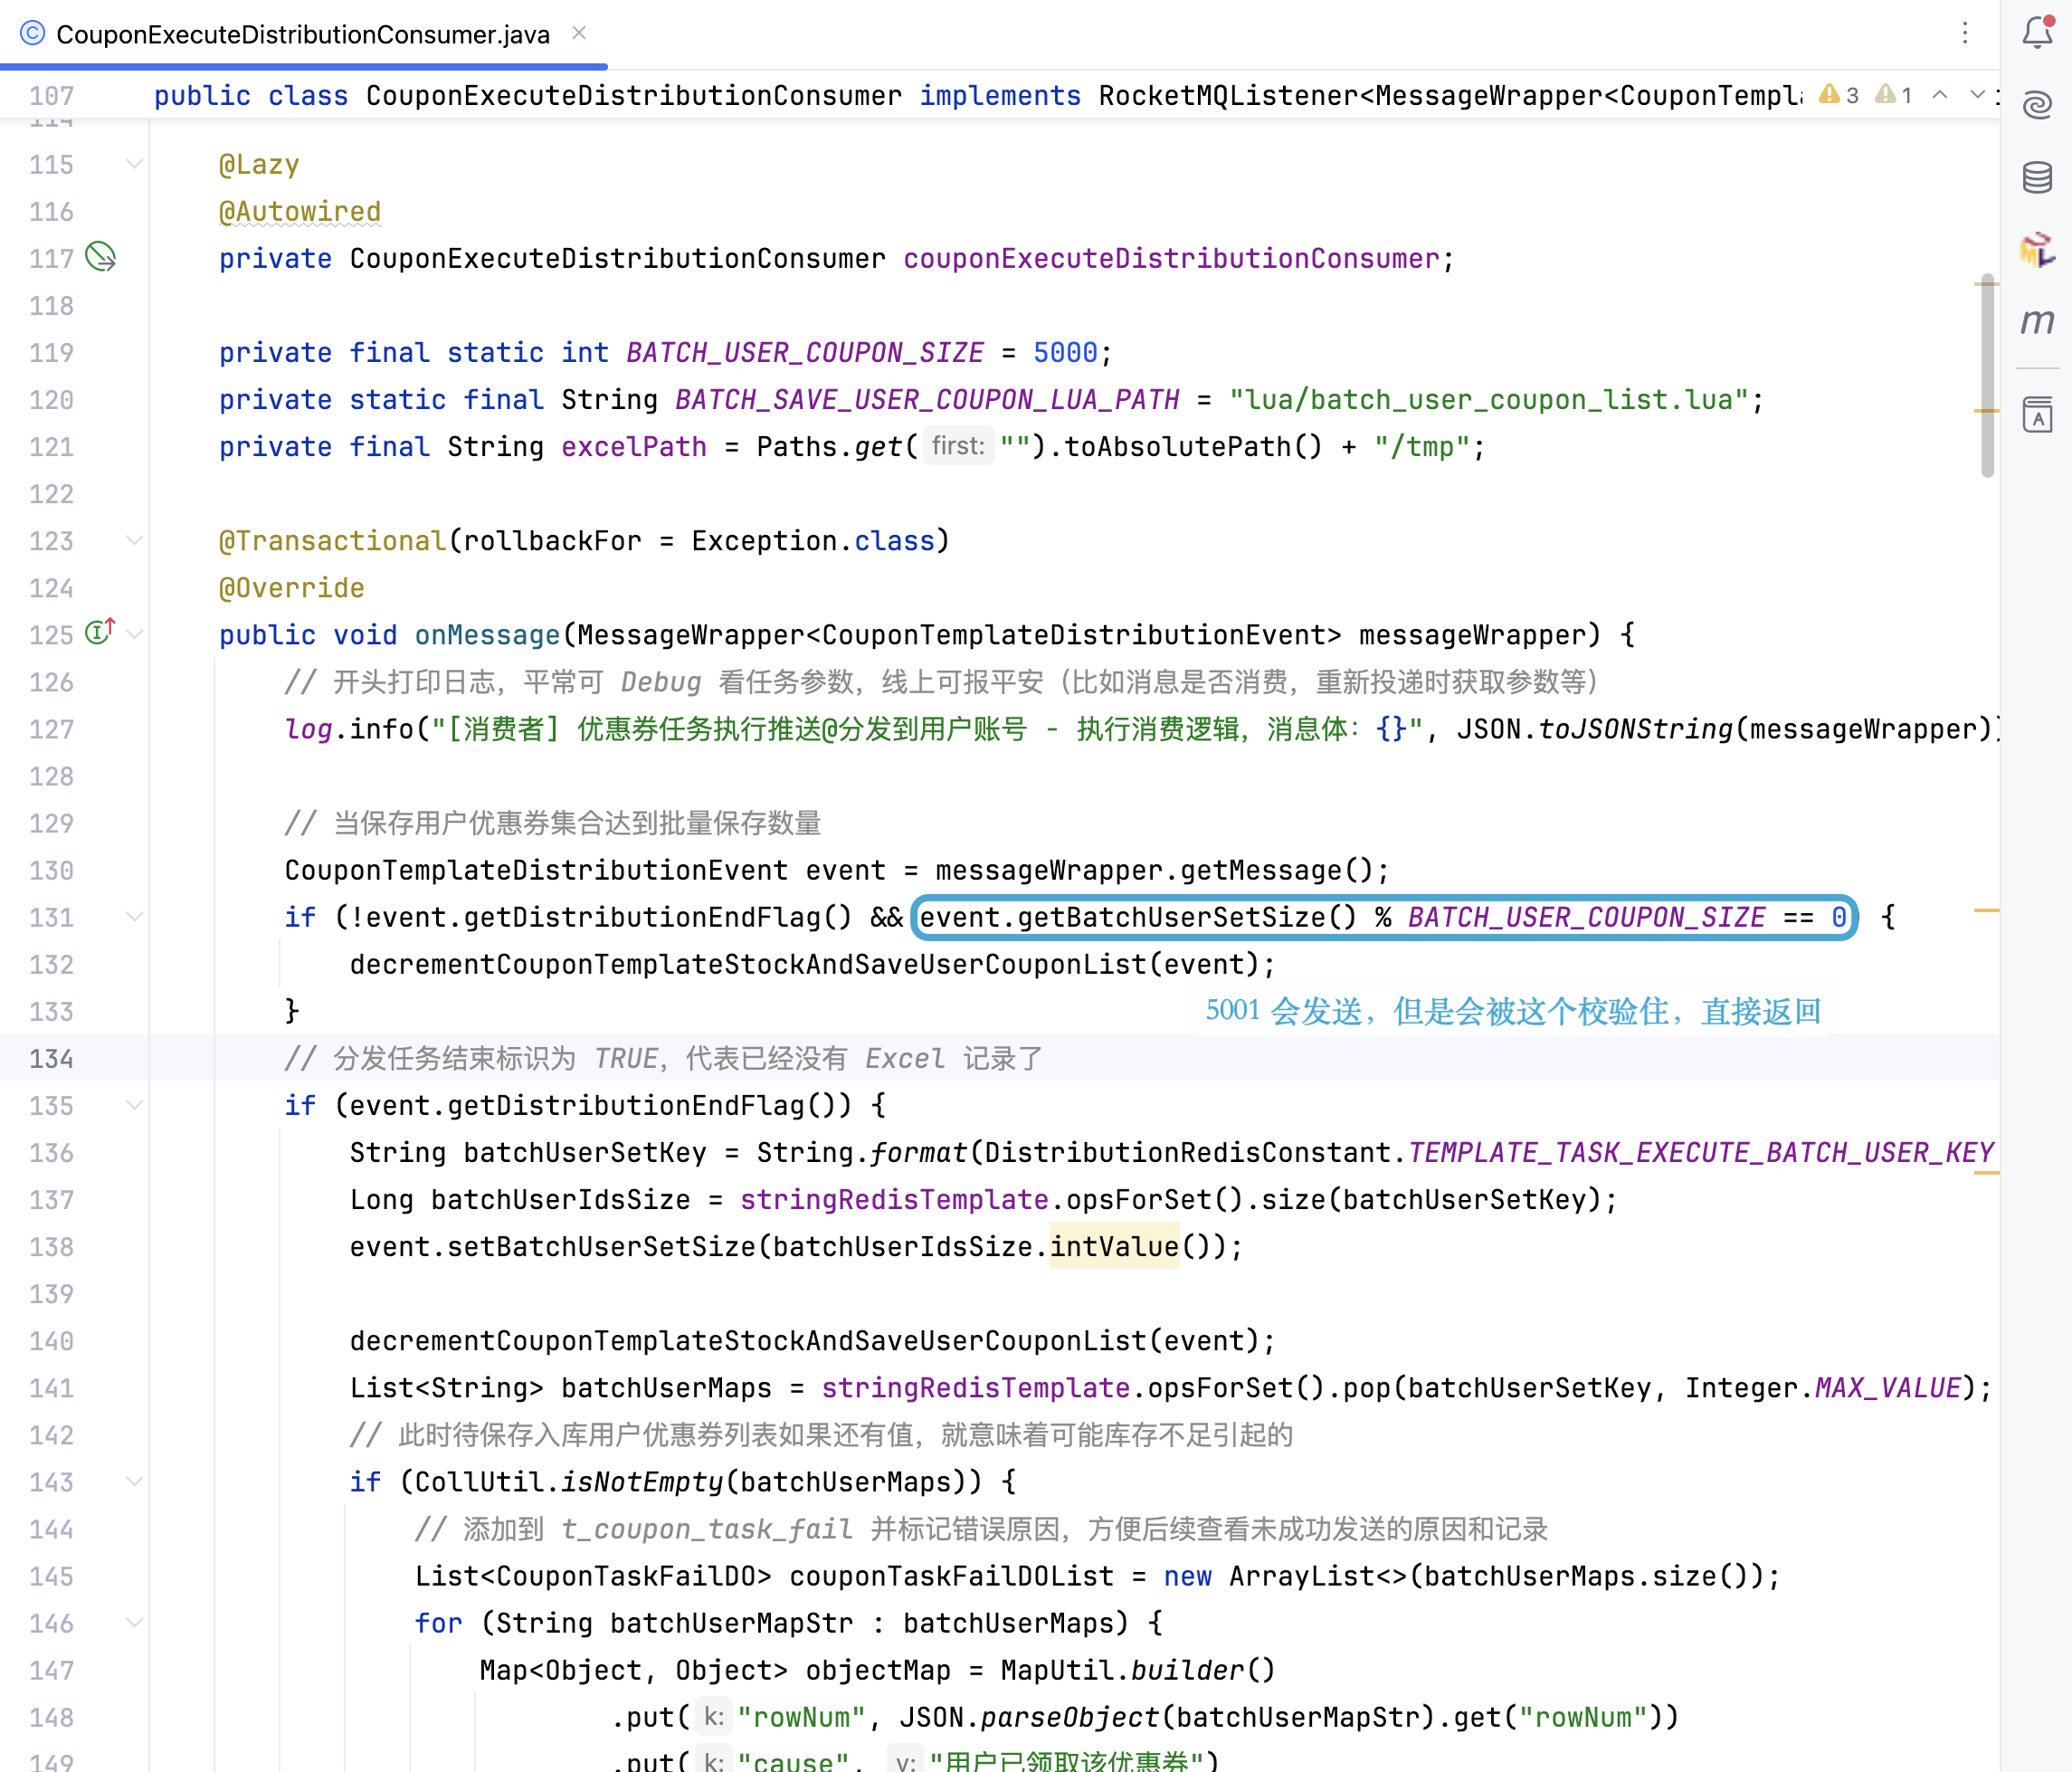Image resolution: width=2072 pixels, height=1772 pixels.
Task: Collapse the if block at line 131
Action: tap(134, 917)
